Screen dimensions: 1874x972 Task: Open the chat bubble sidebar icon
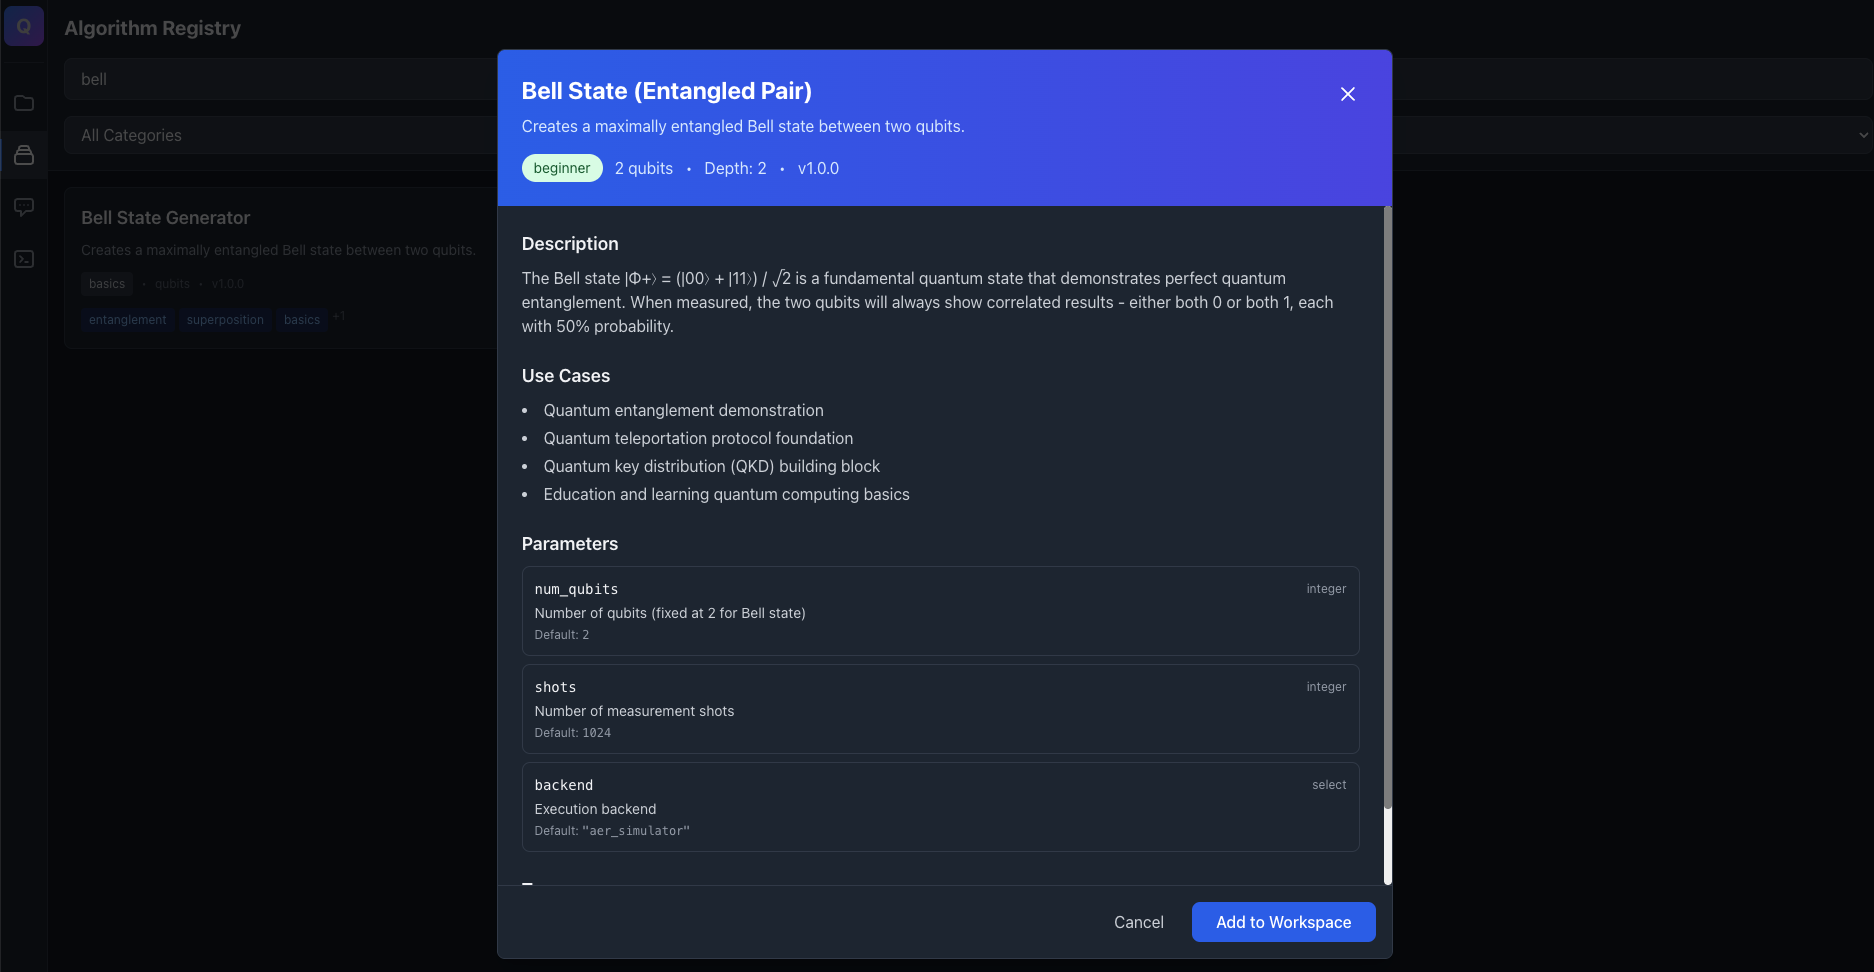pos(24,207)
